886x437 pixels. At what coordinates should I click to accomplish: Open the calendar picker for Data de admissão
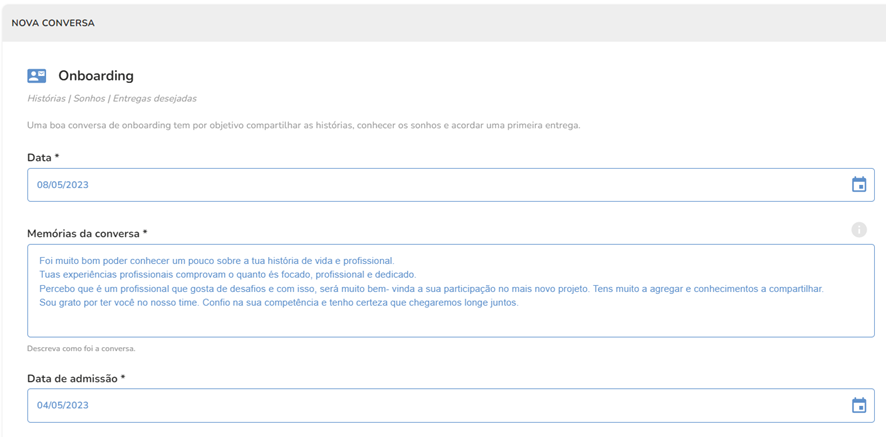[x=858, y=405]
